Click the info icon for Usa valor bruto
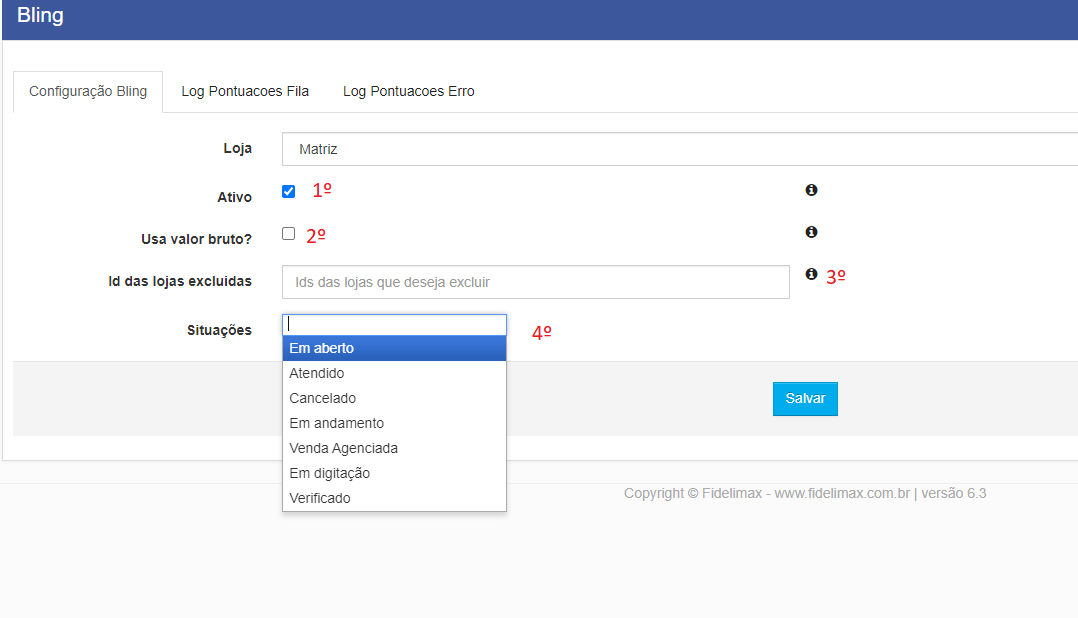 point(811,232)
